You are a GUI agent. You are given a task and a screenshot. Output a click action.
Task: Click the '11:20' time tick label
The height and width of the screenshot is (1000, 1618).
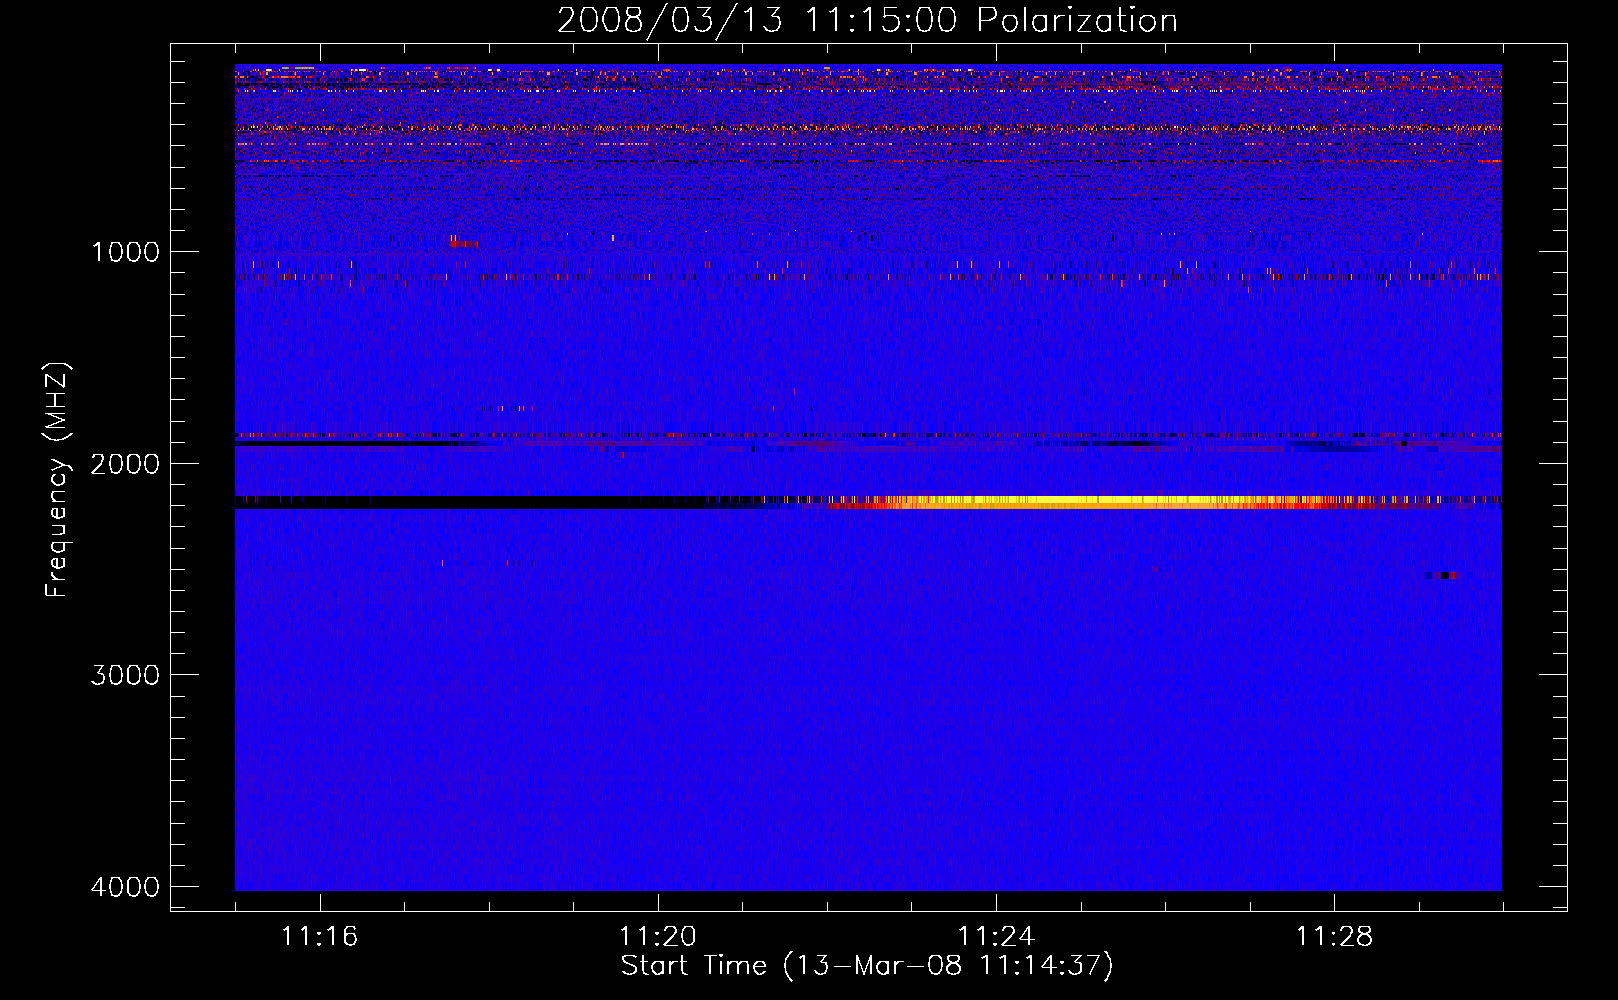pos(657,937)
